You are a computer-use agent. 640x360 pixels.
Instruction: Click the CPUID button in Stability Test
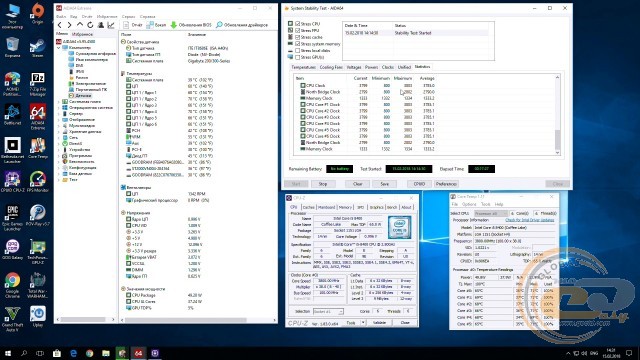tap(419, 184)
